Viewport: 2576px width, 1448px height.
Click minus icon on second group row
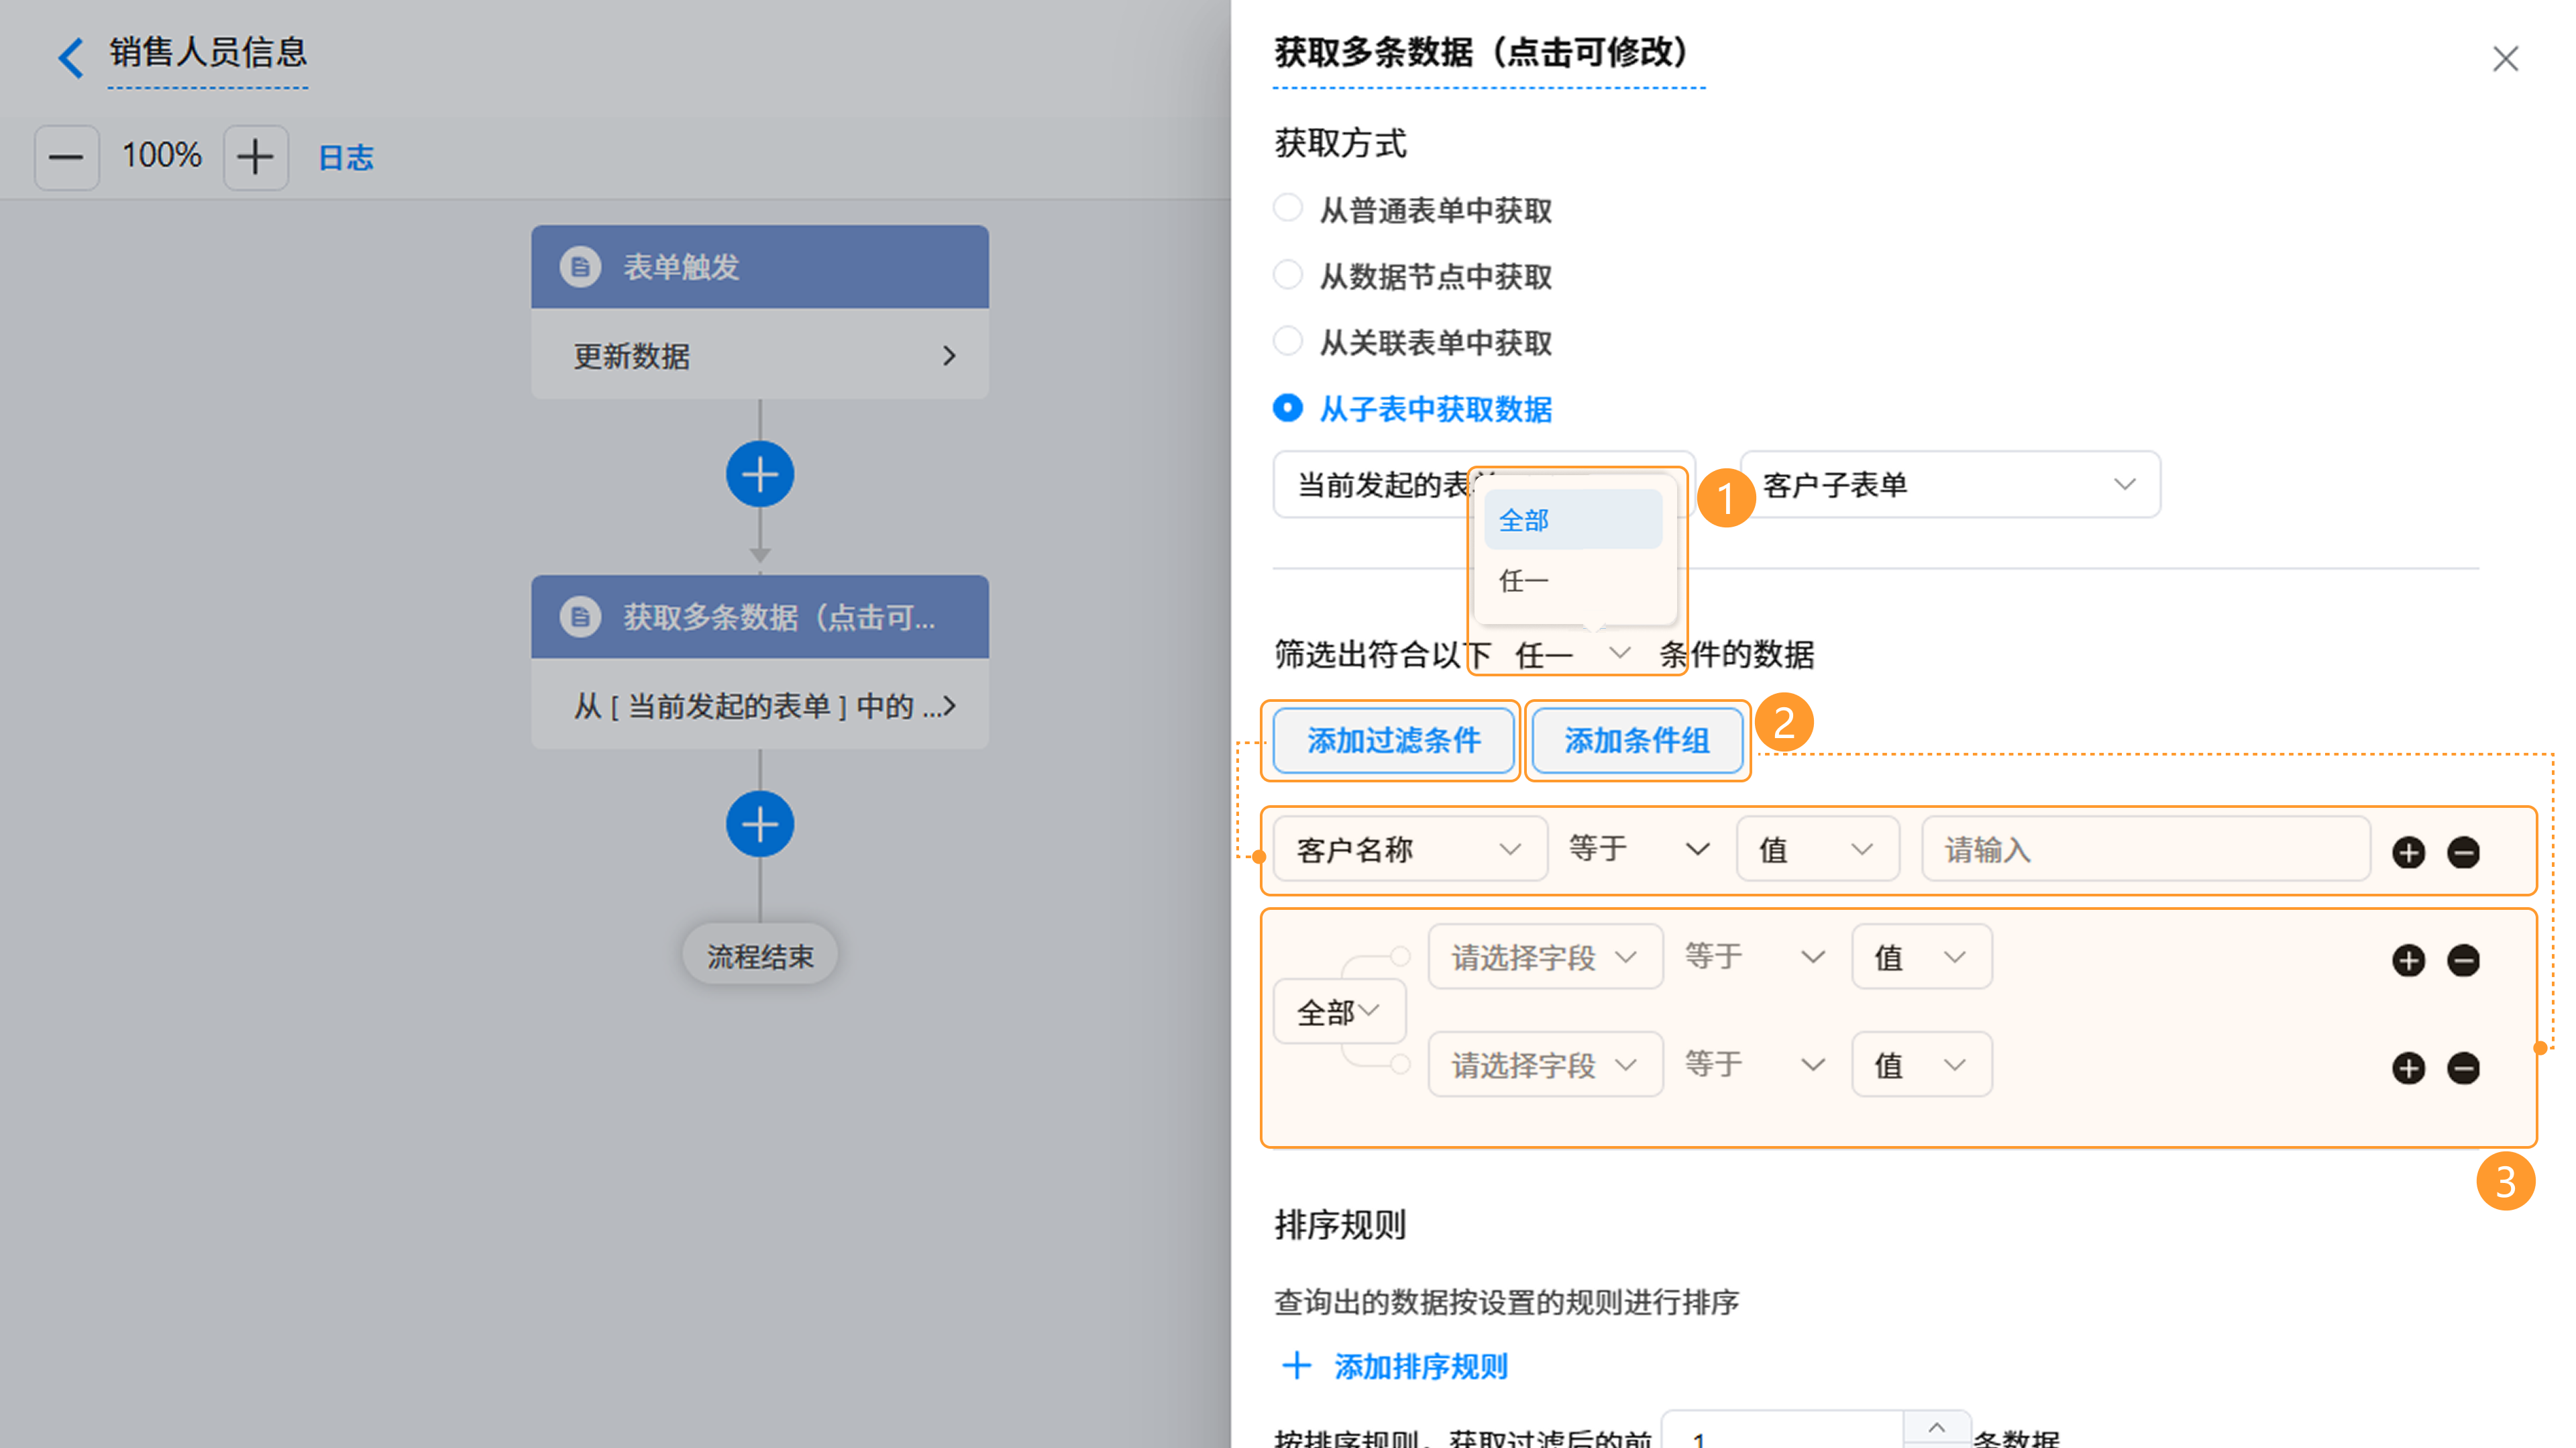click(x=2463, y=1068)
